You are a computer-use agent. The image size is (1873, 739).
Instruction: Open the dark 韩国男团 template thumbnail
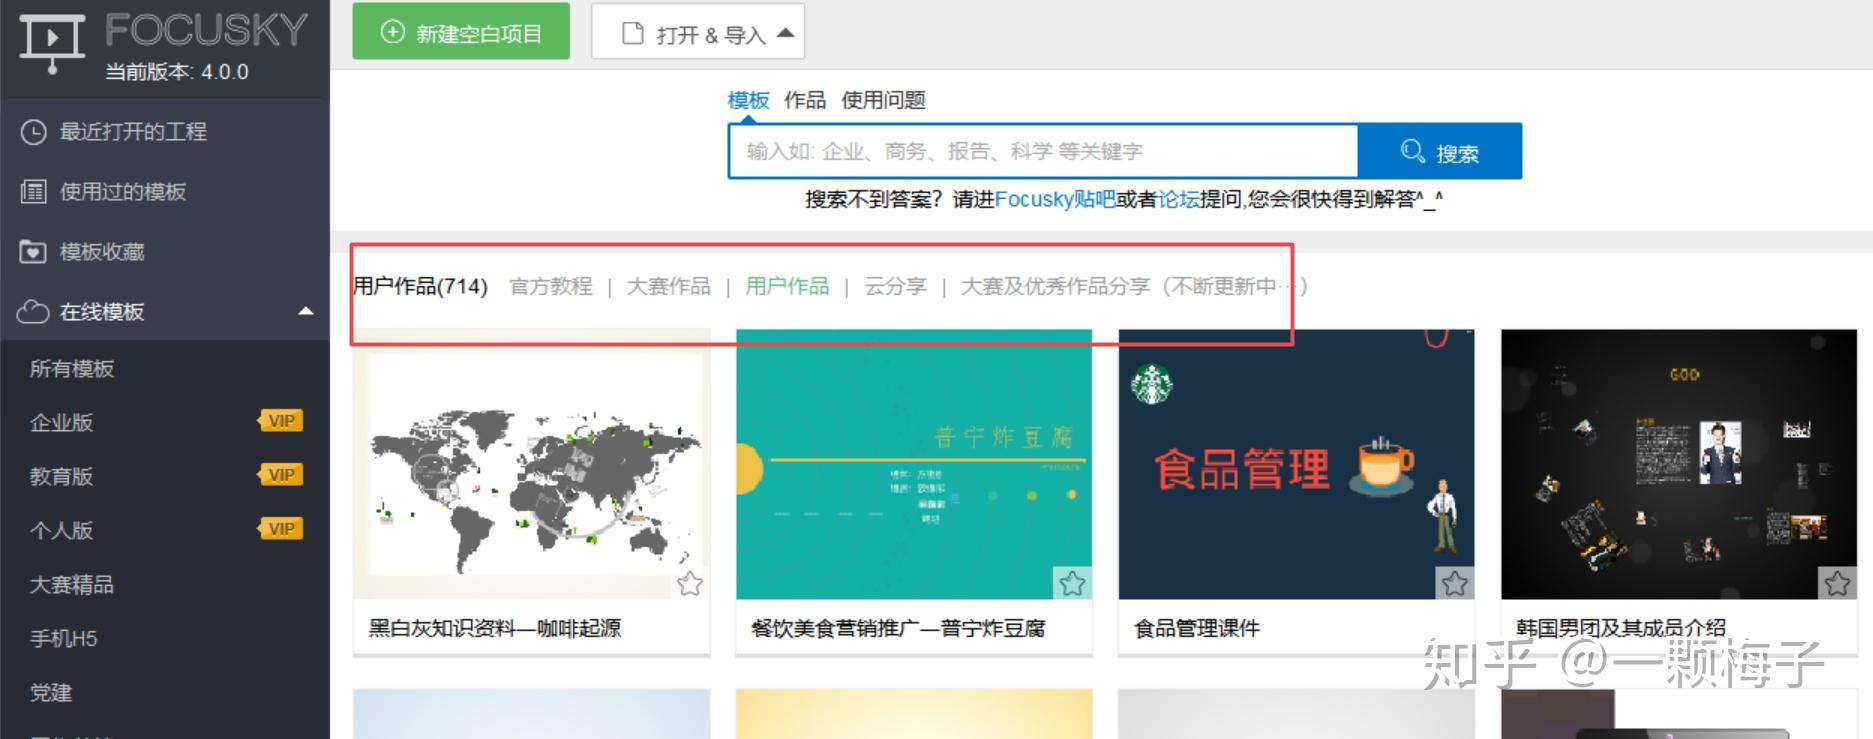(x=1679, y=464)
